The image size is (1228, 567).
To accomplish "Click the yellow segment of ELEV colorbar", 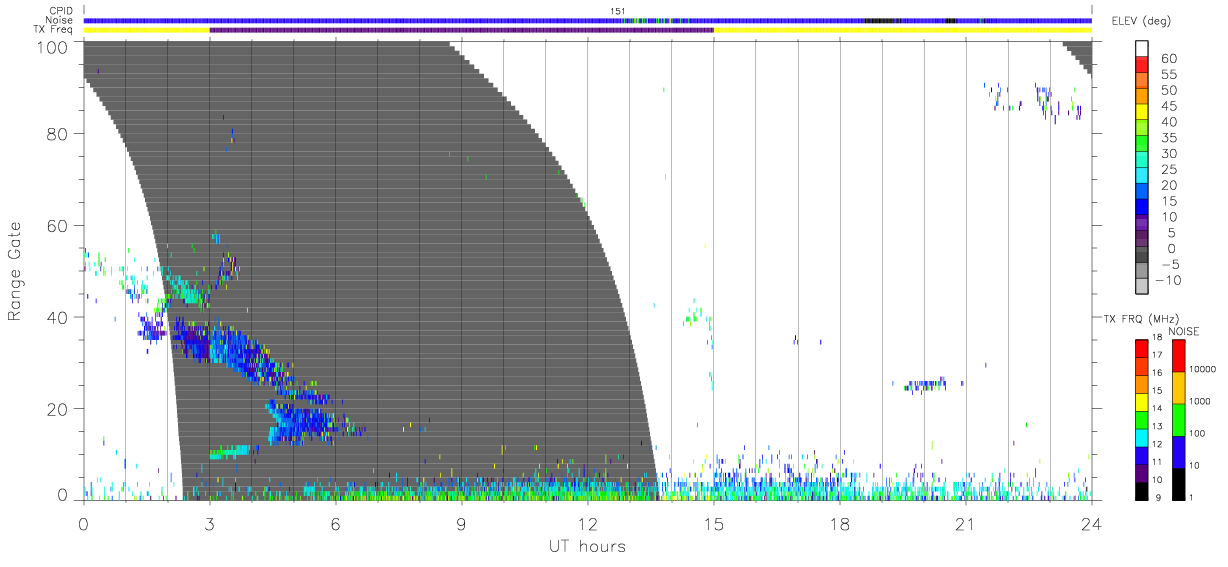I will click(x=1142, y=112).
